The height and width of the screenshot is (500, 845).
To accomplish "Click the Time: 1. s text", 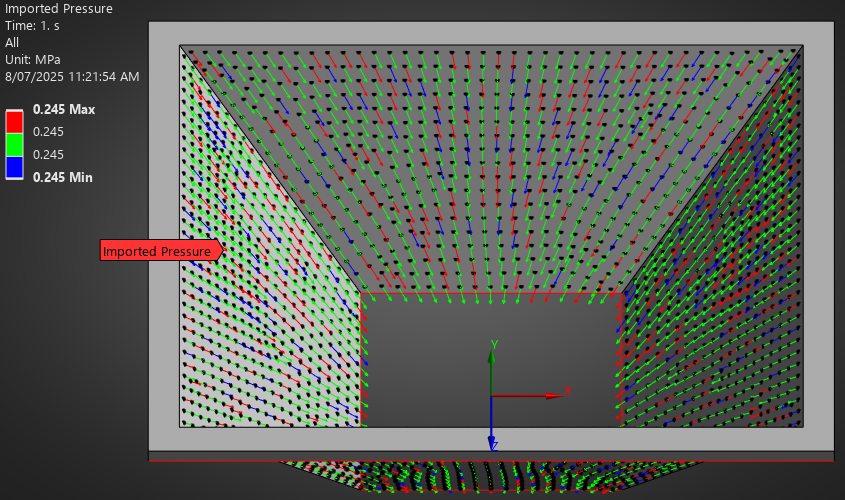I will [32, 26].
